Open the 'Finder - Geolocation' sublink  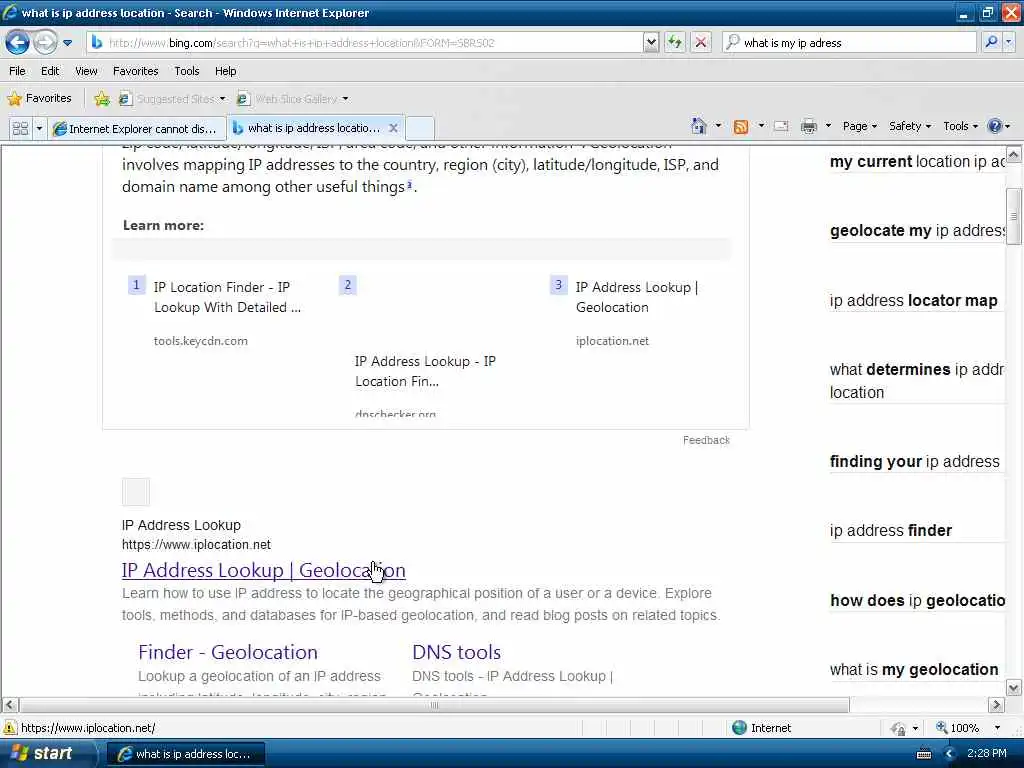pyautogui.click(x=228, y=652)
